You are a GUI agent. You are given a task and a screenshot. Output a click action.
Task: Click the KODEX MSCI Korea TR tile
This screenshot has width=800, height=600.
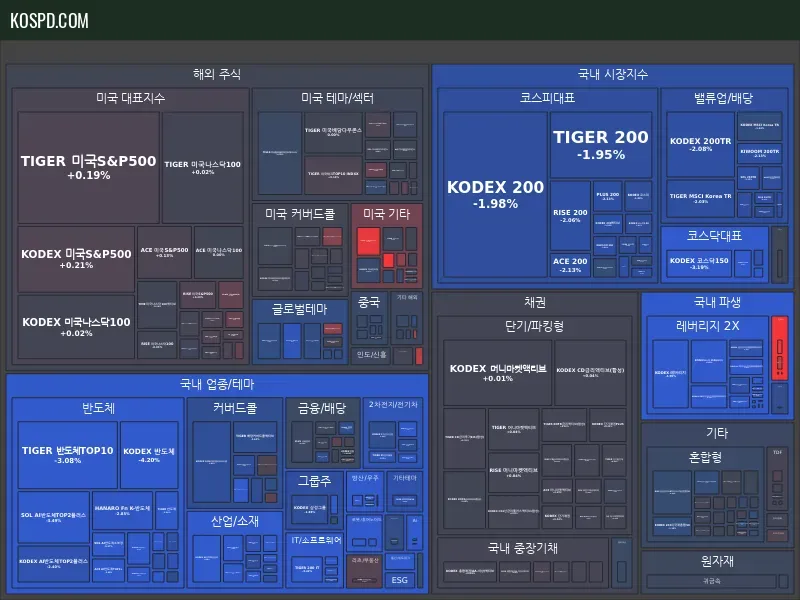coord(760,126)
